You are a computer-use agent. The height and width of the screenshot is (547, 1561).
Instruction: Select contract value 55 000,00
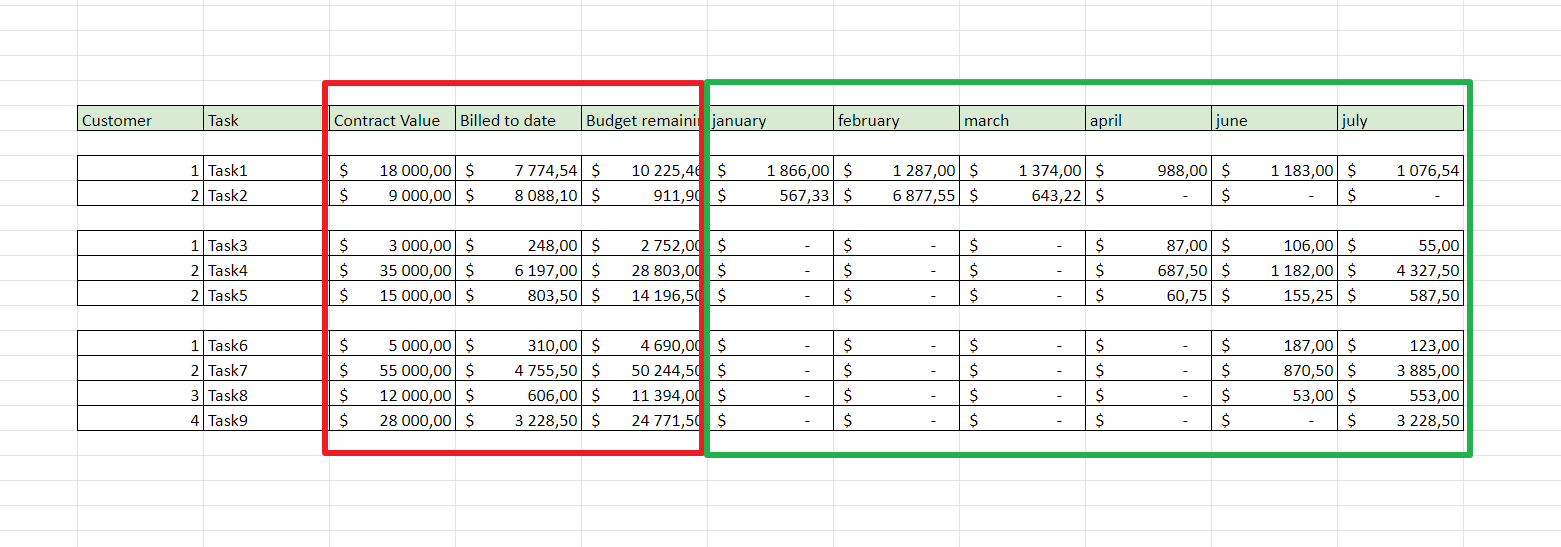pos(393,369)
